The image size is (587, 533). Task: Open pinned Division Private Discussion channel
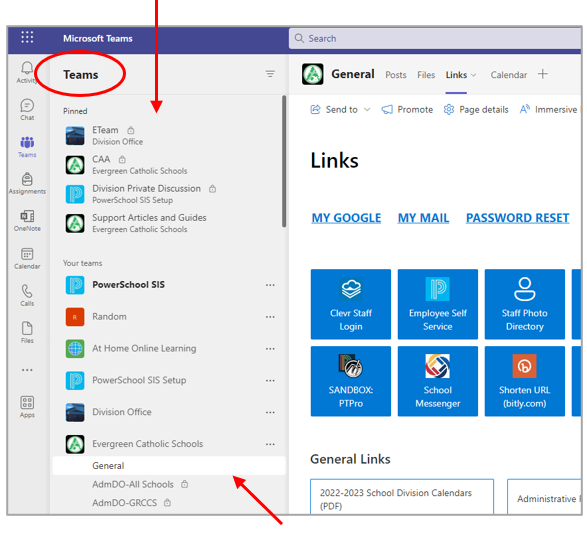168,194
